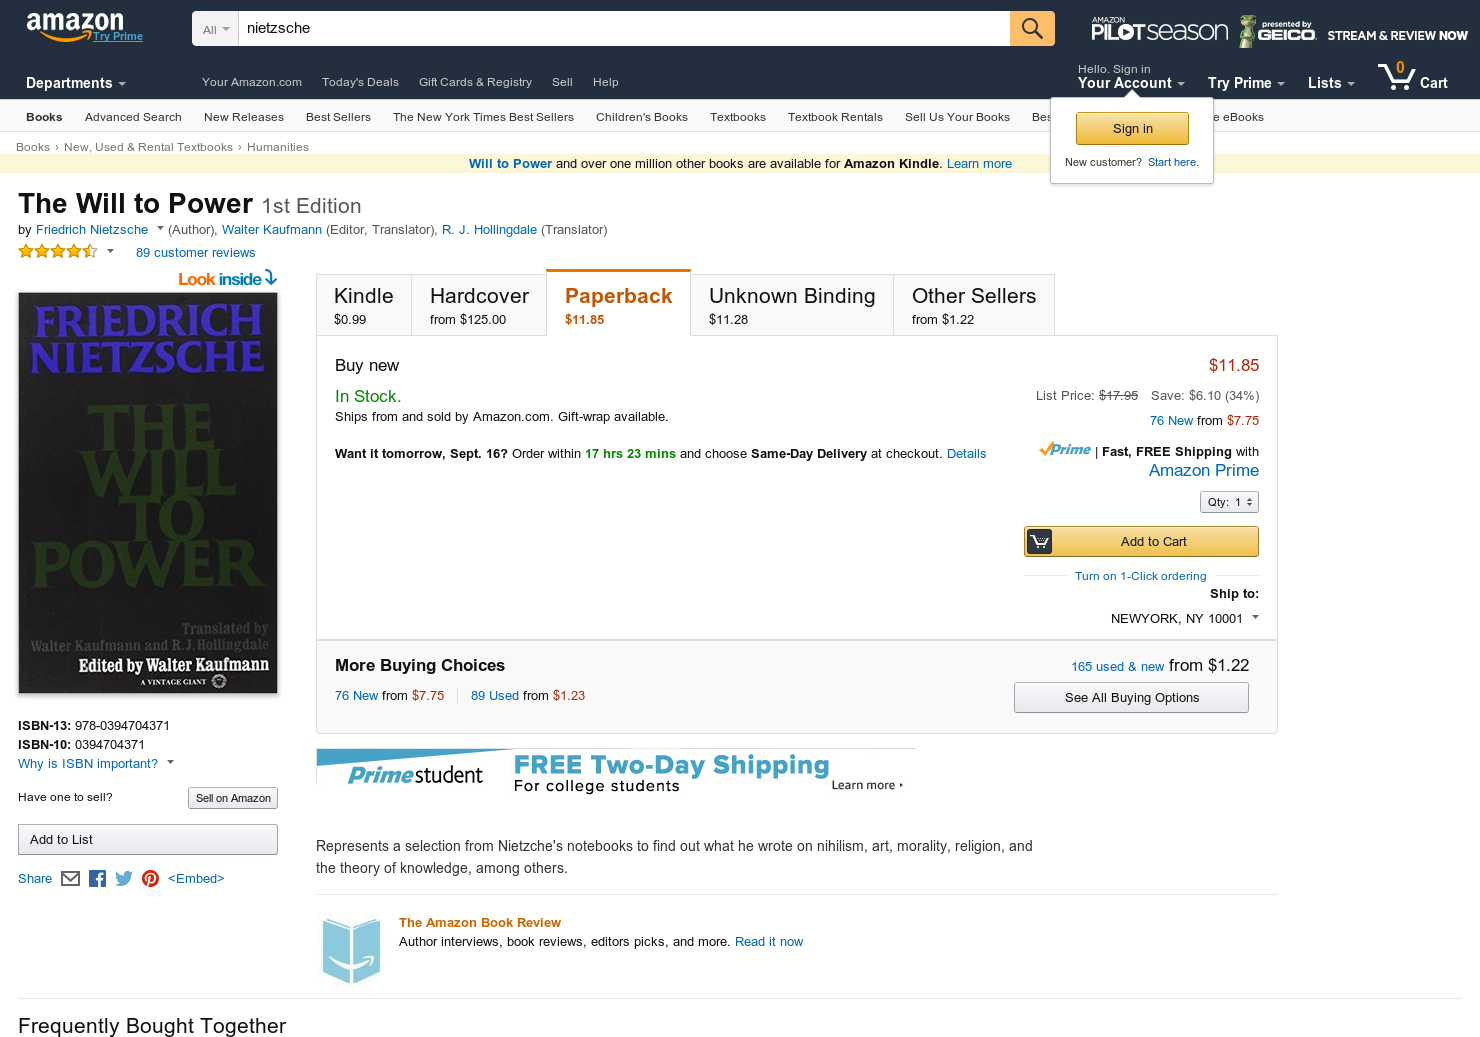This screenshot has height=1037, width=1480.
Task: Expand the star rating breakdown arrow
Action: (110, 251)
